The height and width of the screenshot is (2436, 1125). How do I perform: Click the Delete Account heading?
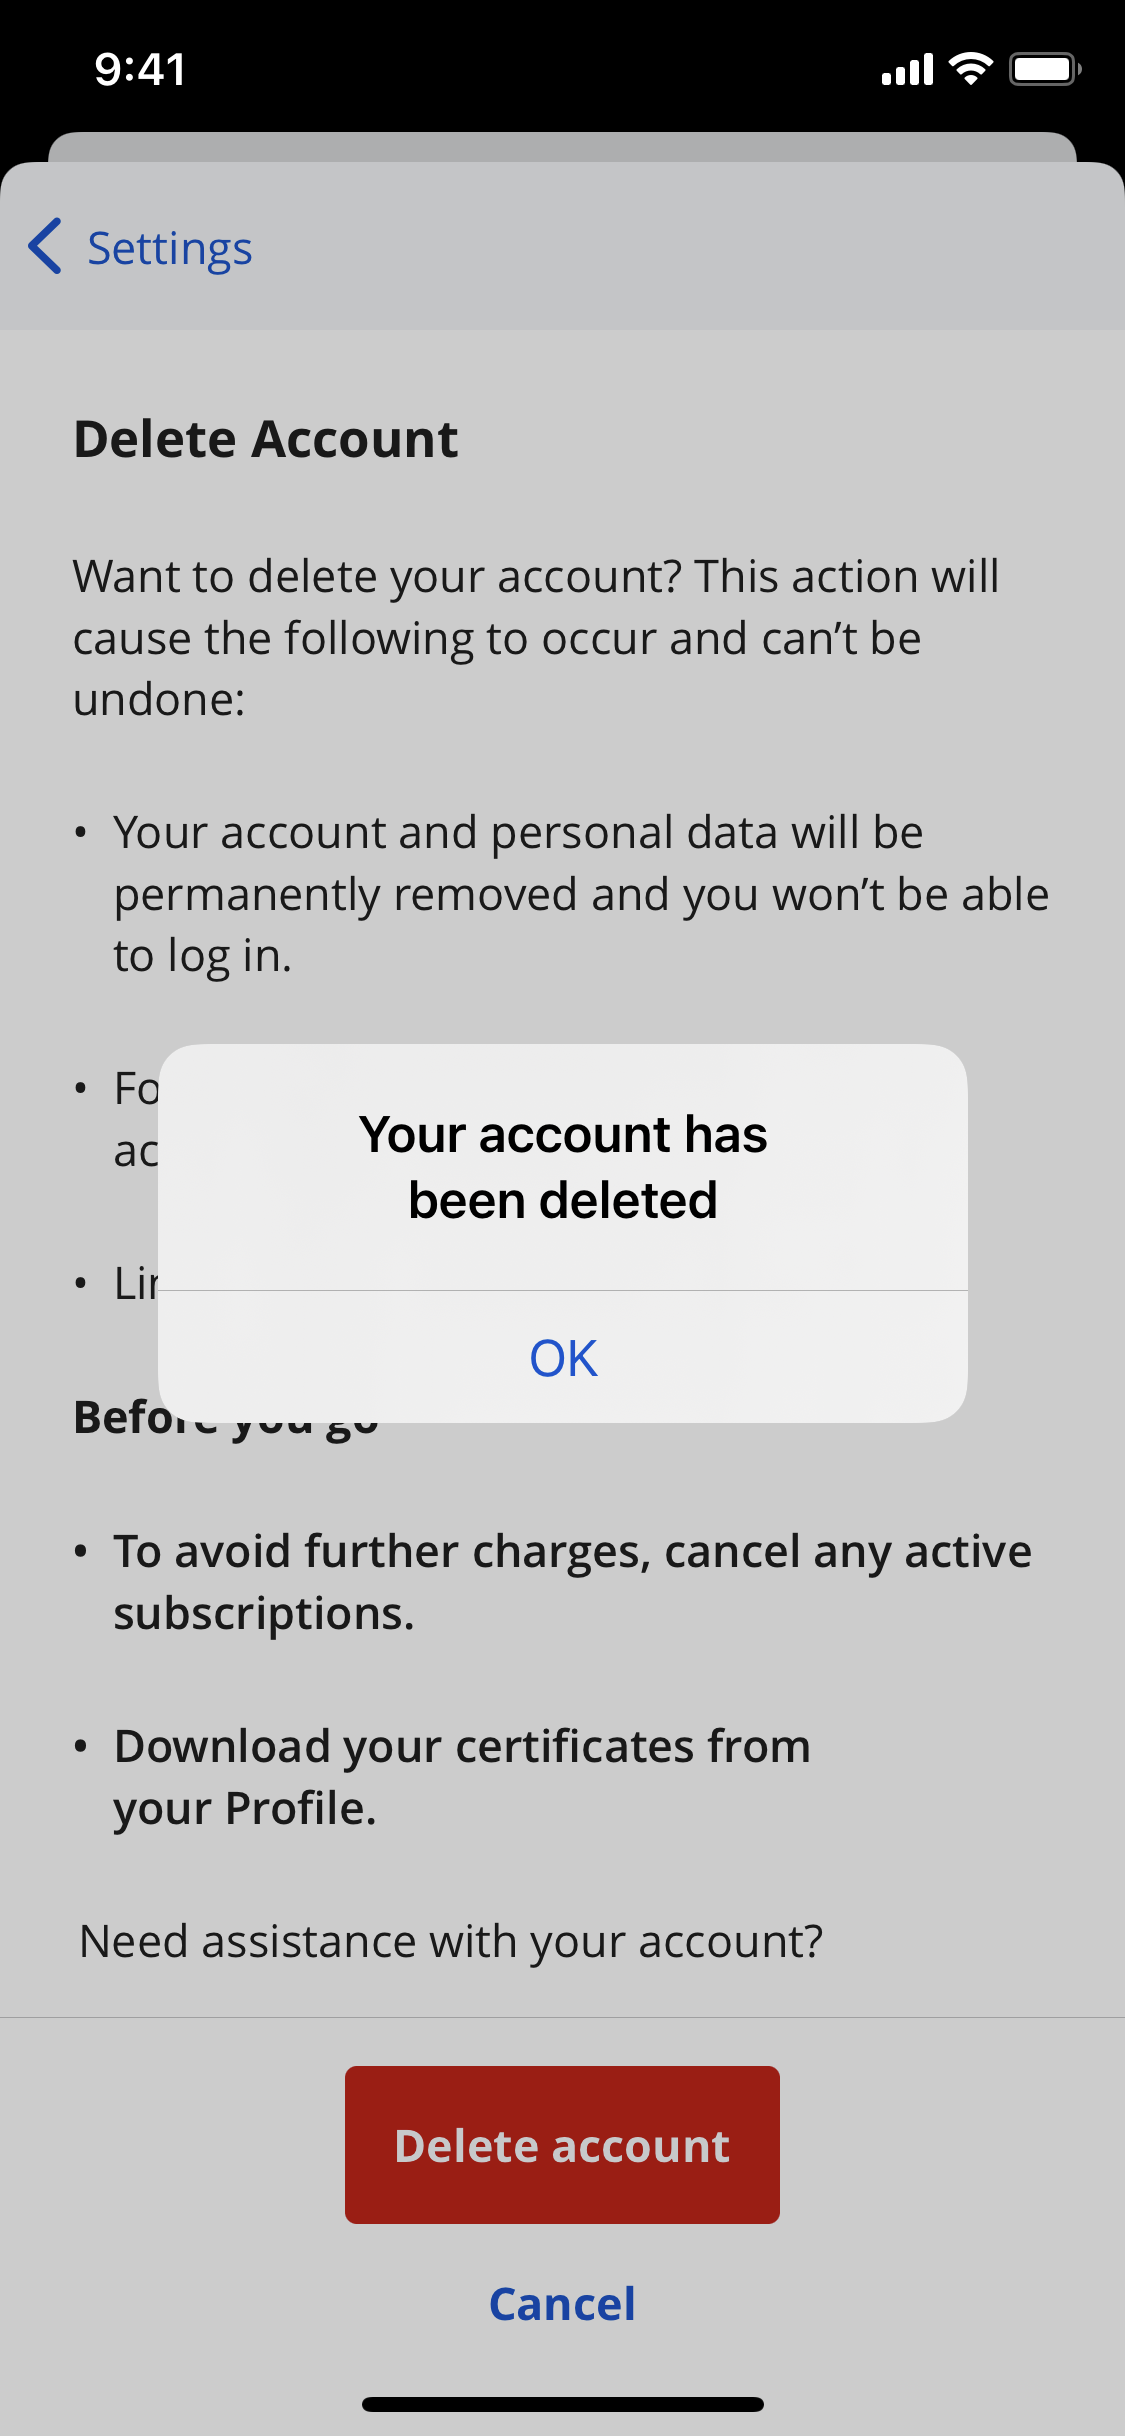tap(266, 439)
